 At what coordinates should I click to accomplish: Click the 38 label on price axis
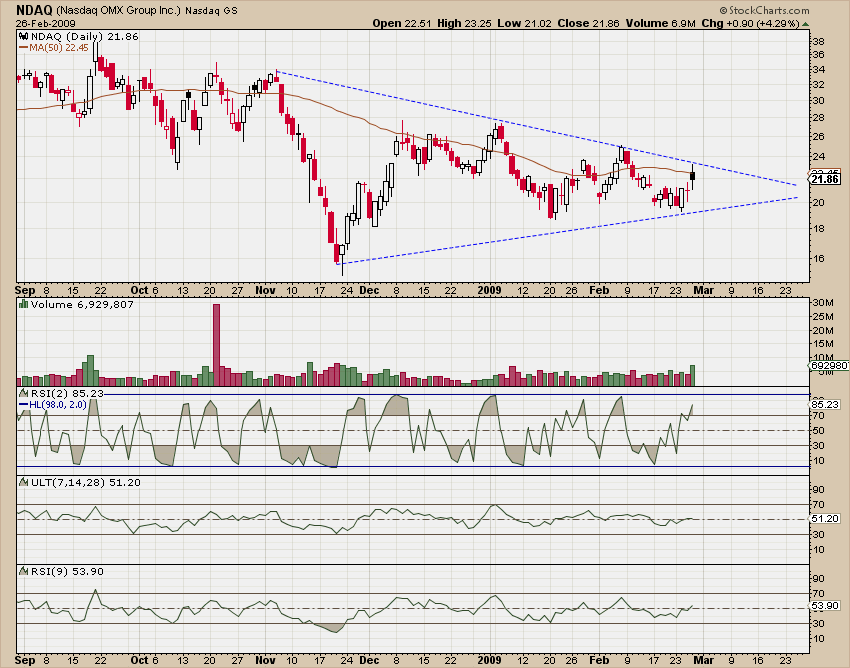click(819, 42)
